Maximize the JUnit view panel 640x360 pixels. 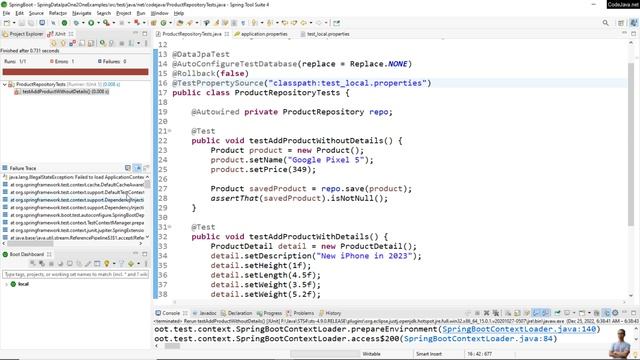point(144,33)
